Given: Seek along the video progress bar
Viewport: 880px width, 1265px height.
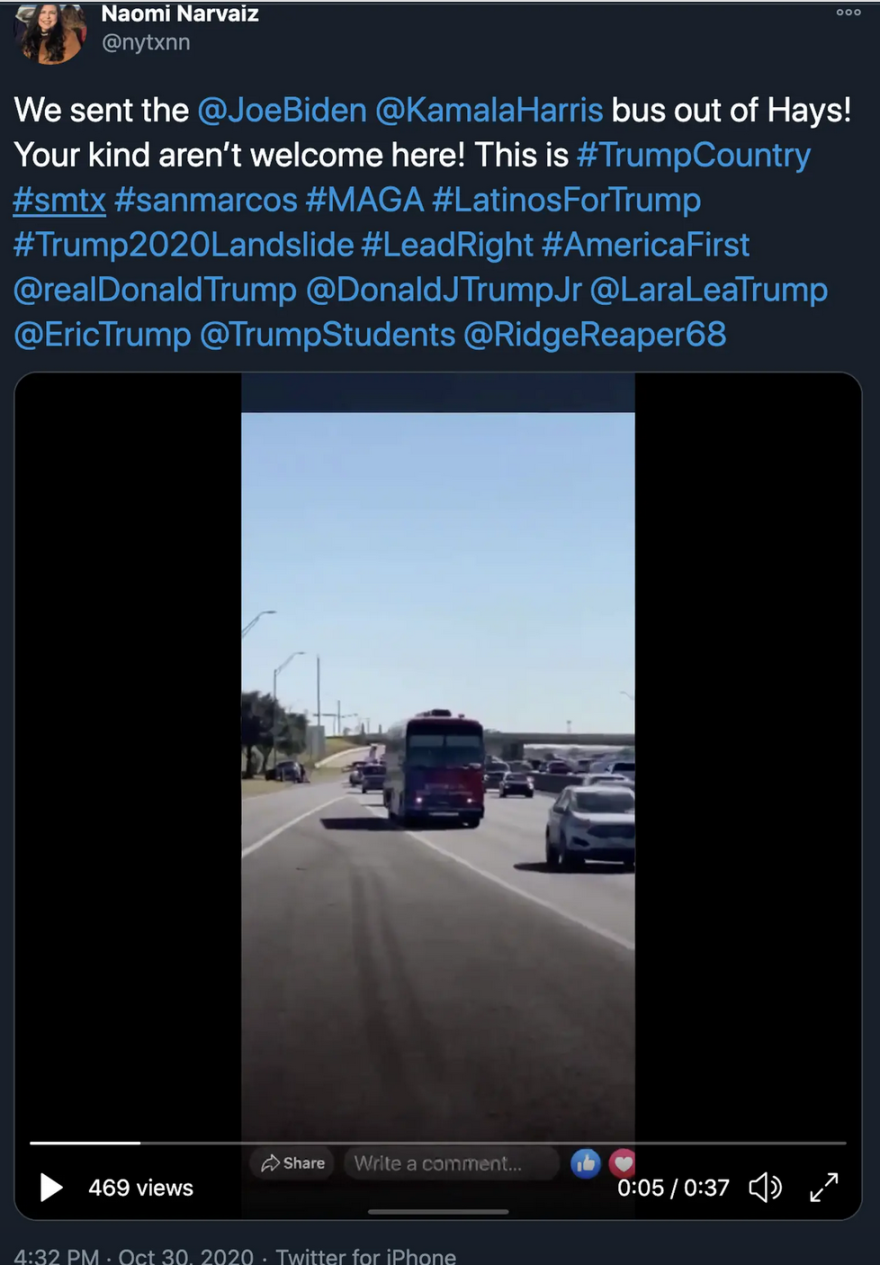Looking at the screenshot, I should 438,1142.
